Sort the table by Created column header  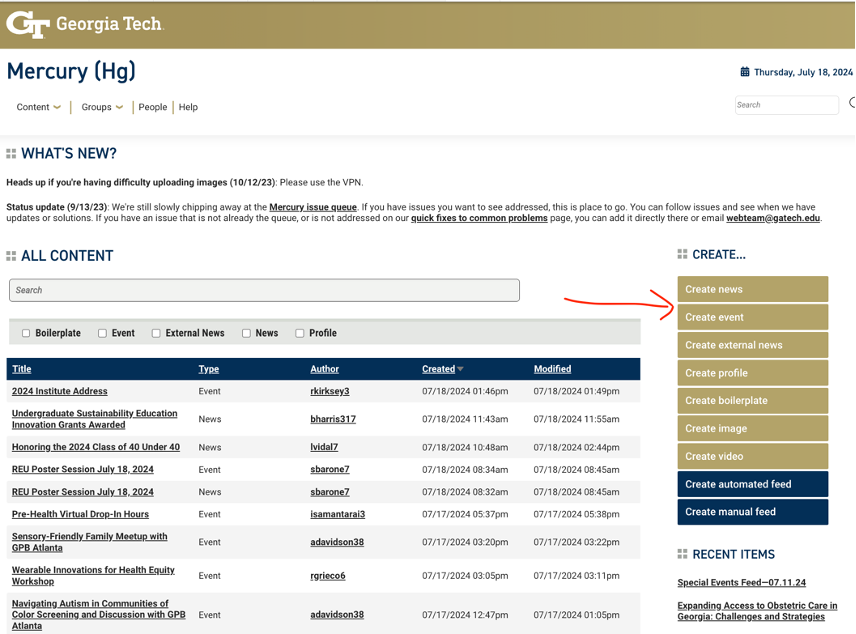click(x=438, y=369)
